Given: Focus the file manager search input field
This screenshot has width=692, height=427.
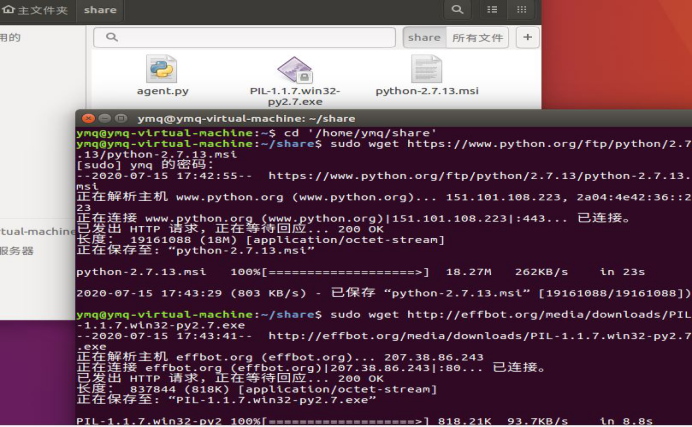Looking at the screenshot, I should [244, 37].
